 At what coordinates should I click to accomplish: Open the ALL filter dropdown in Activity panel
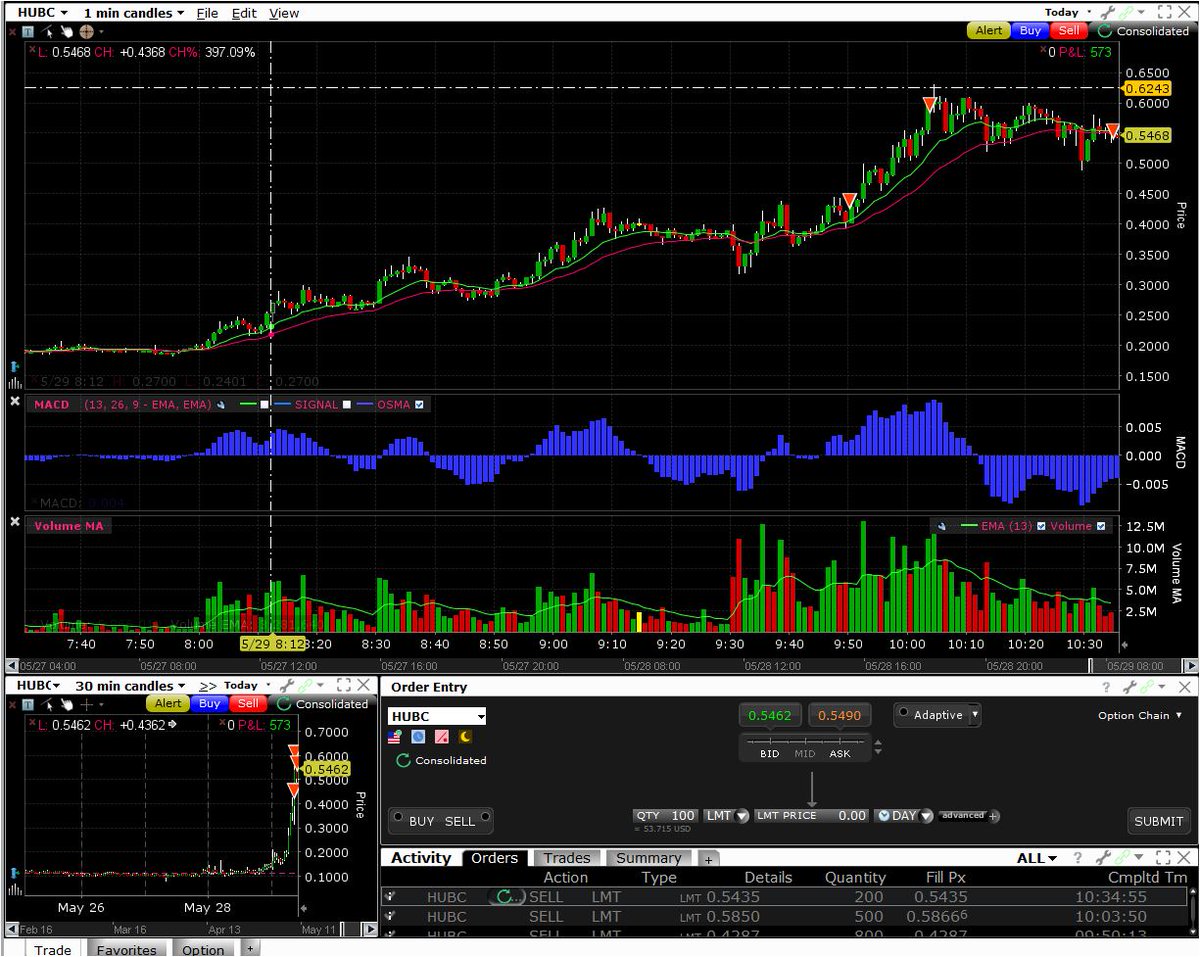(1037, 858)
